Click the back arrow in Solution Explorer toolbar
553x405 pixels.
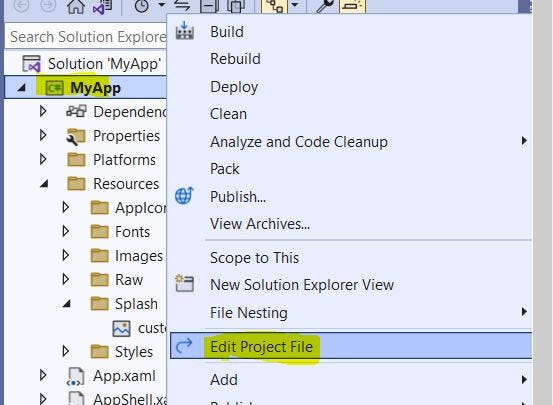[22, 5]
